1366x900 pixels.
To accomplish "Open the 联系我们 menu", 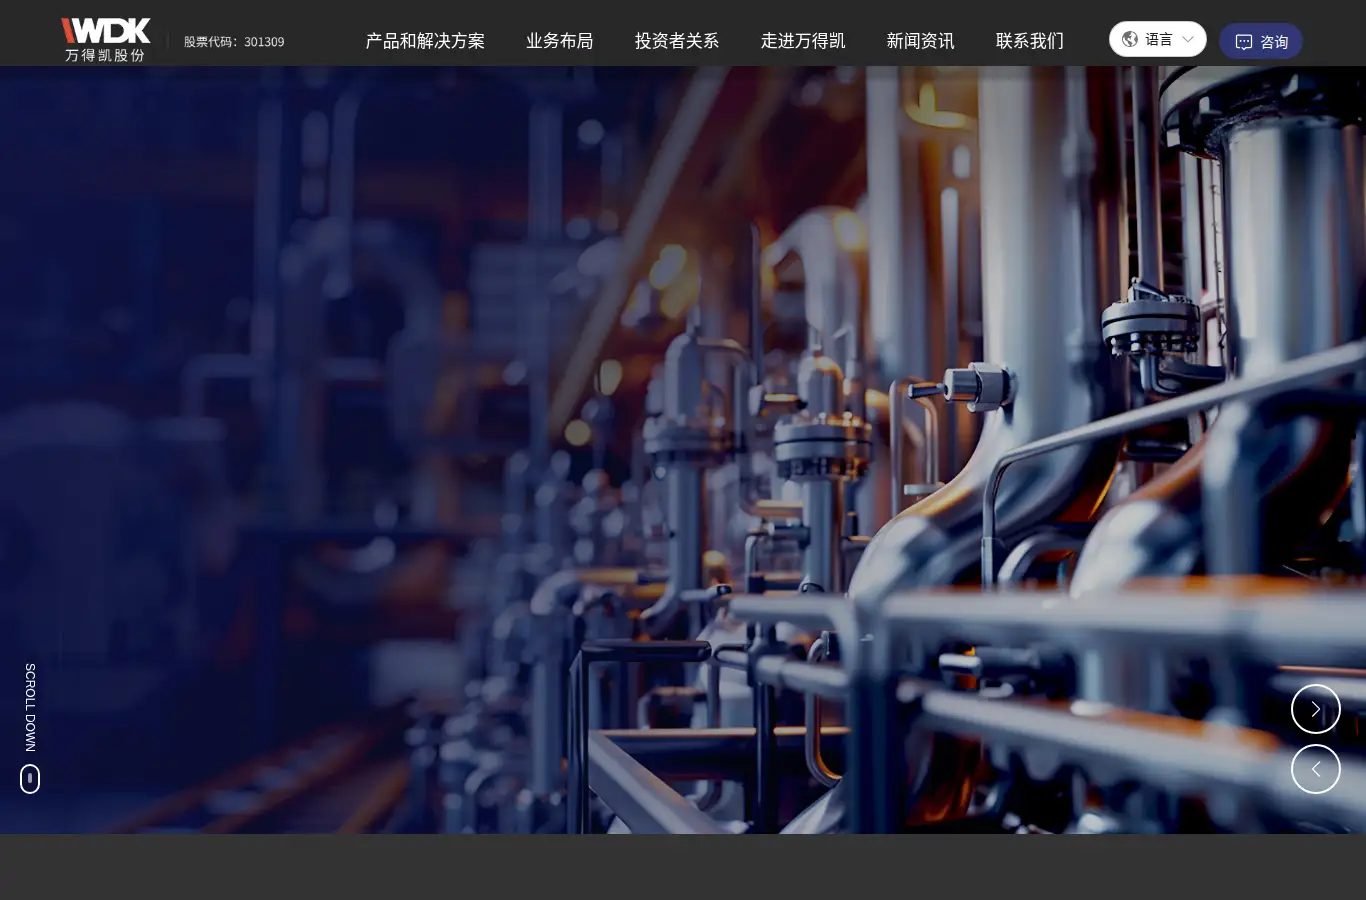I will click(1030, 41).
